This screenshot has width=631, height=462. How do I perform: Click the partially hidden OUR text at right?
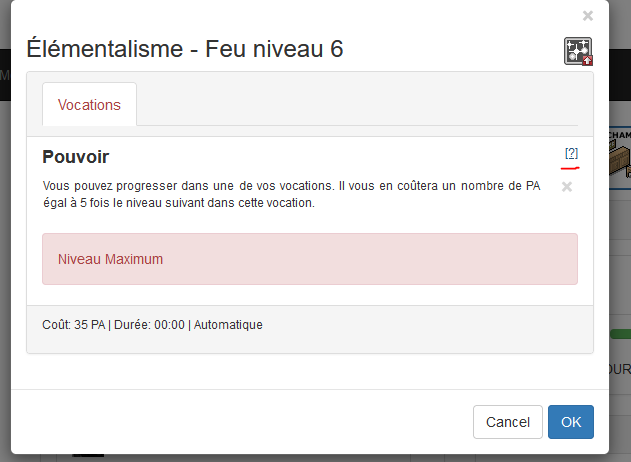pyautogui.click(x=621, y=370)
